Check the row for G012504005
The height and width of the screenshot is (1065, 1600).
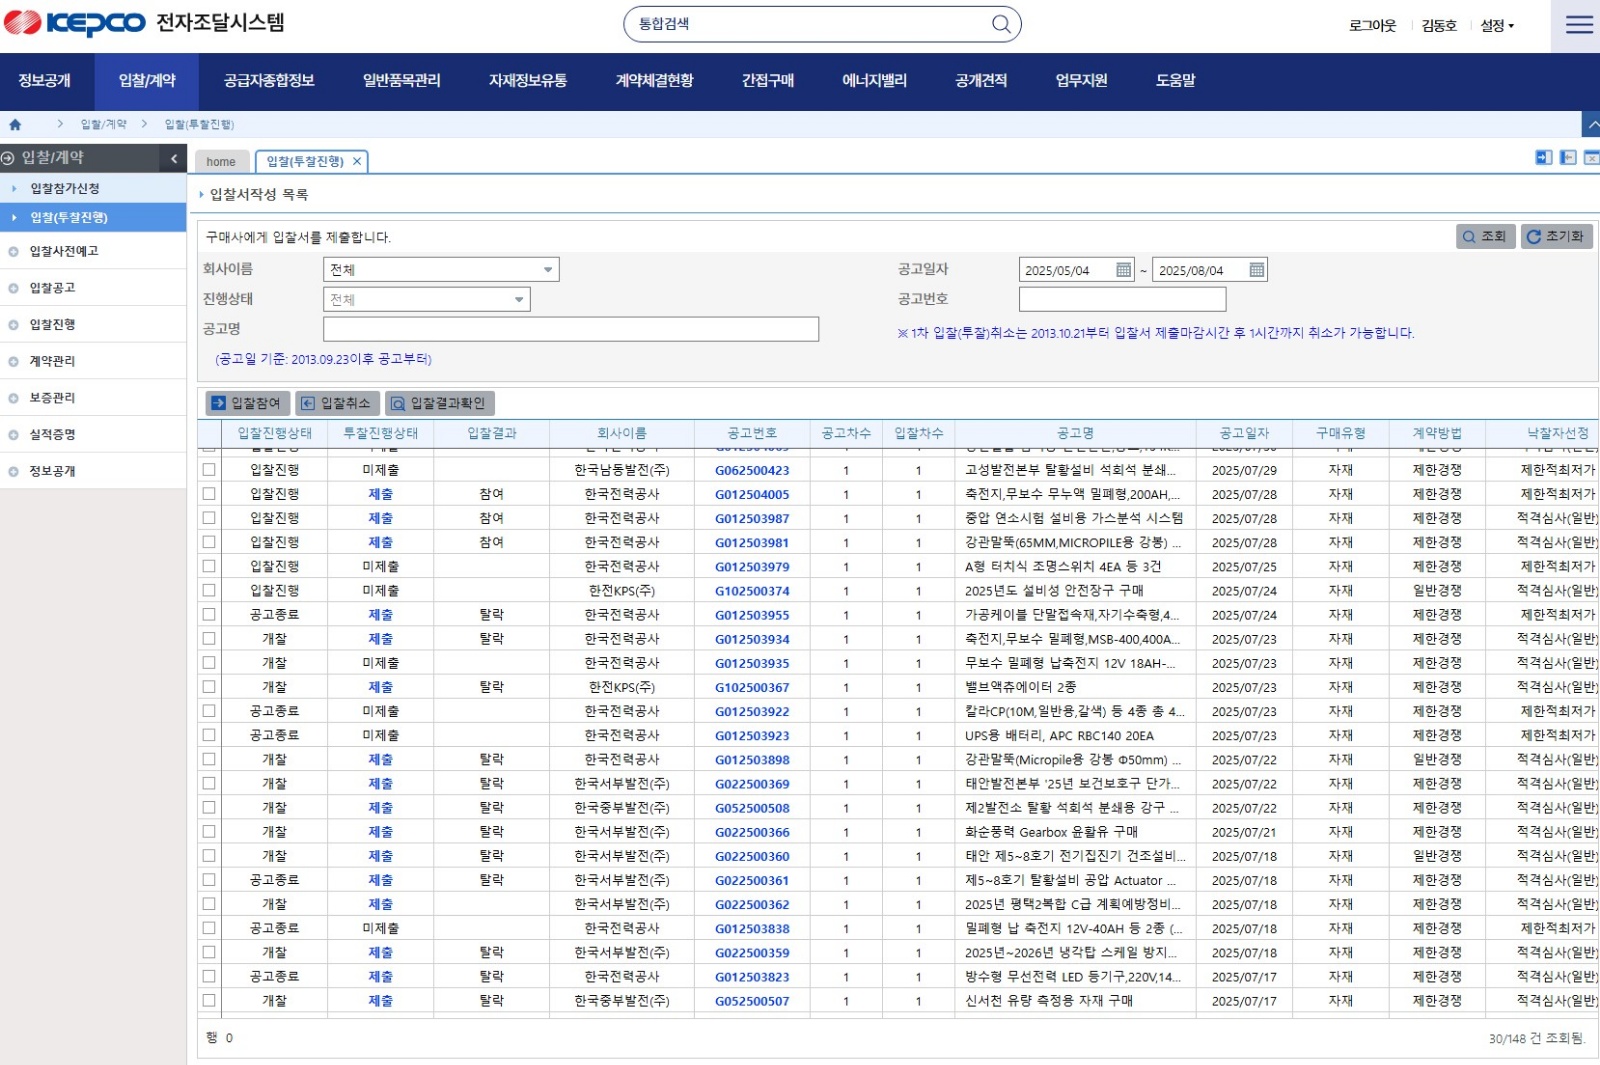click(209, 493)
